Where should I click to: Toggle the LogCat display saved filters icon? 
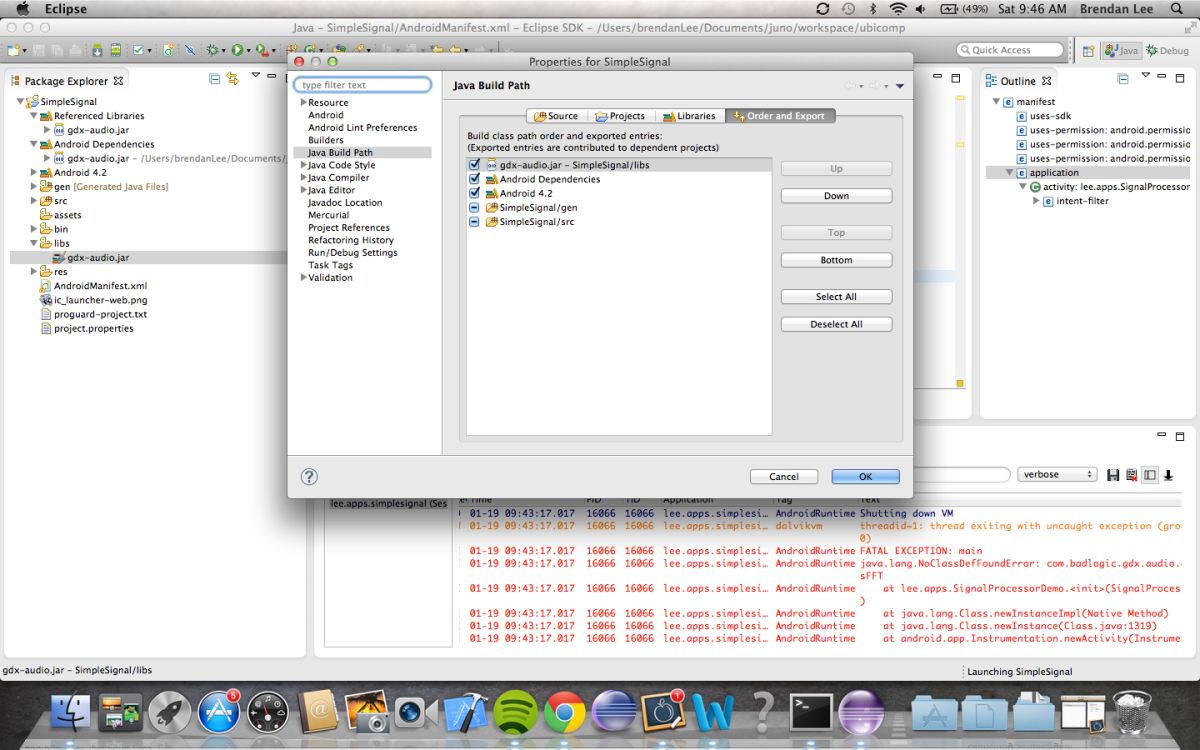[1150, 475]
